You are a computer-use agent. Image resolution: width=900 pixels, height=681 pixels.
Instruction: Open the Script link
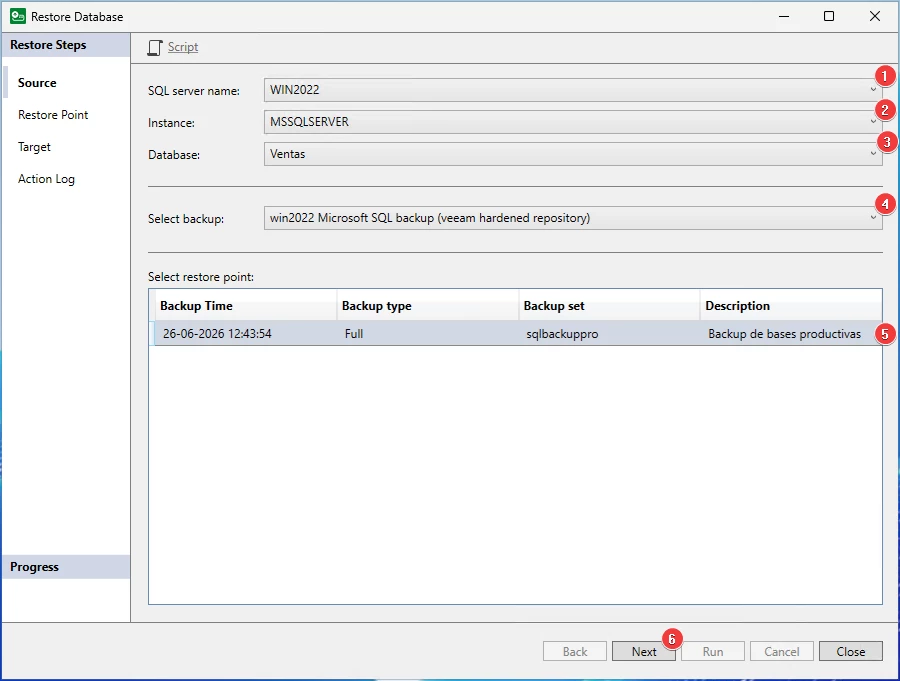pyautogui.click(x=183, y=47)
